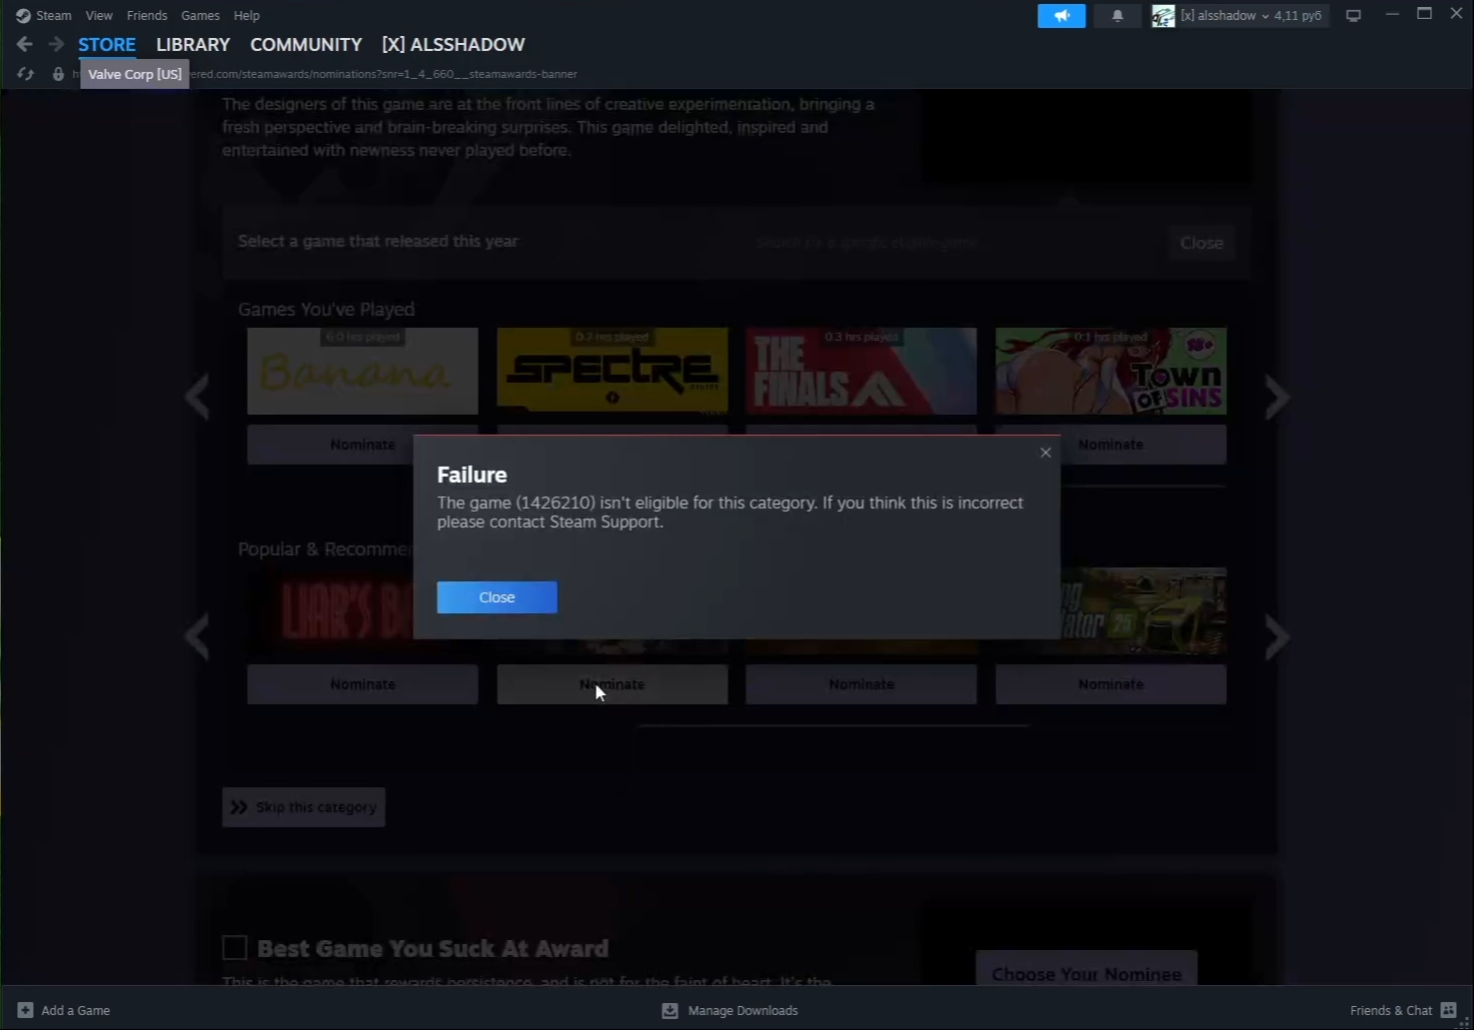
Task: Switch to the COMMUNITY tab
Action: pyautogui.click(x=306, y=45)
